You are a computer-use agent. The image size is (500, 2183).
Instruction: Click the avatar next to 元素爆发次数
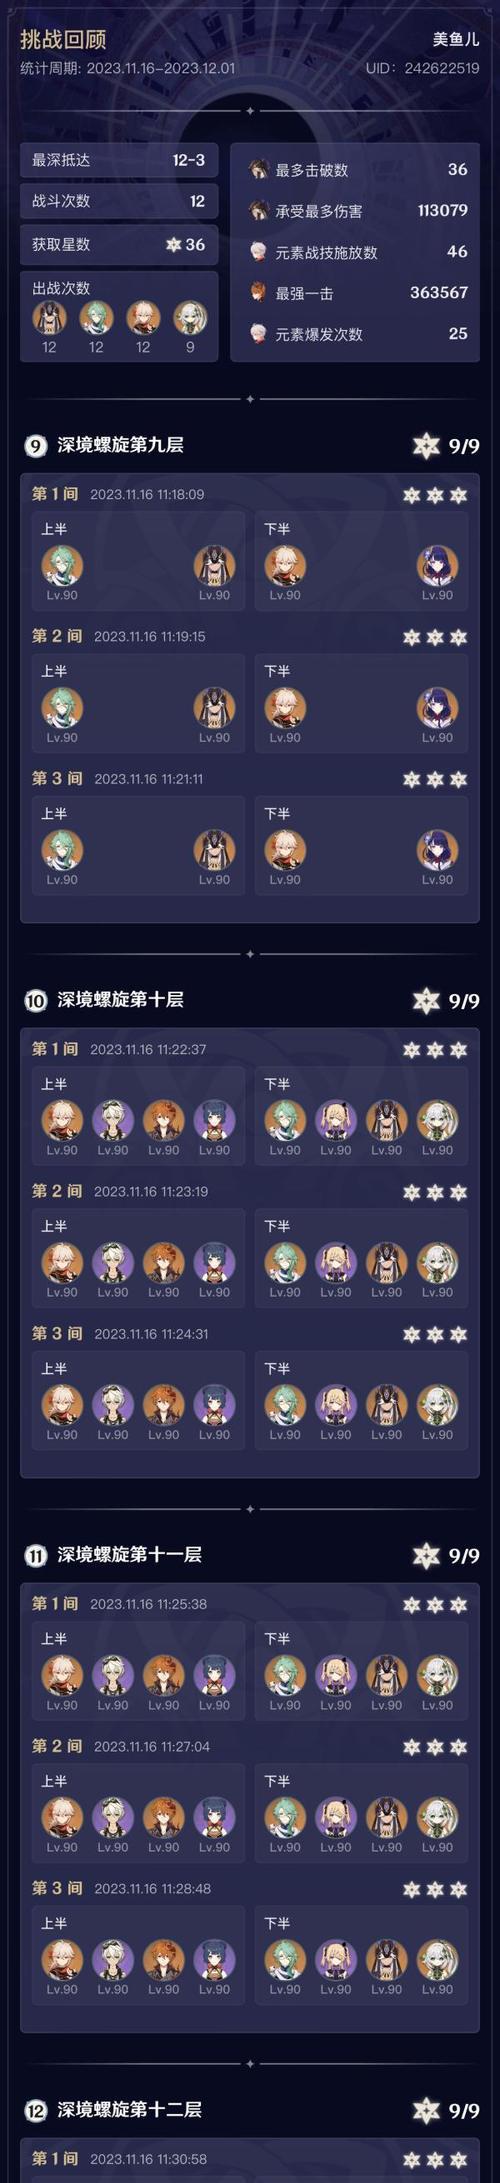coord(259,334)
